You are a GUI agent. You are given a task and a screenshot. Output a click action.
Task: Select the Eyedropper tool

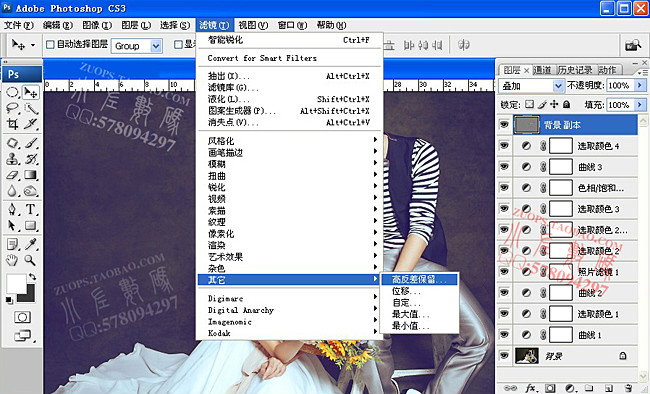point(31,244)
